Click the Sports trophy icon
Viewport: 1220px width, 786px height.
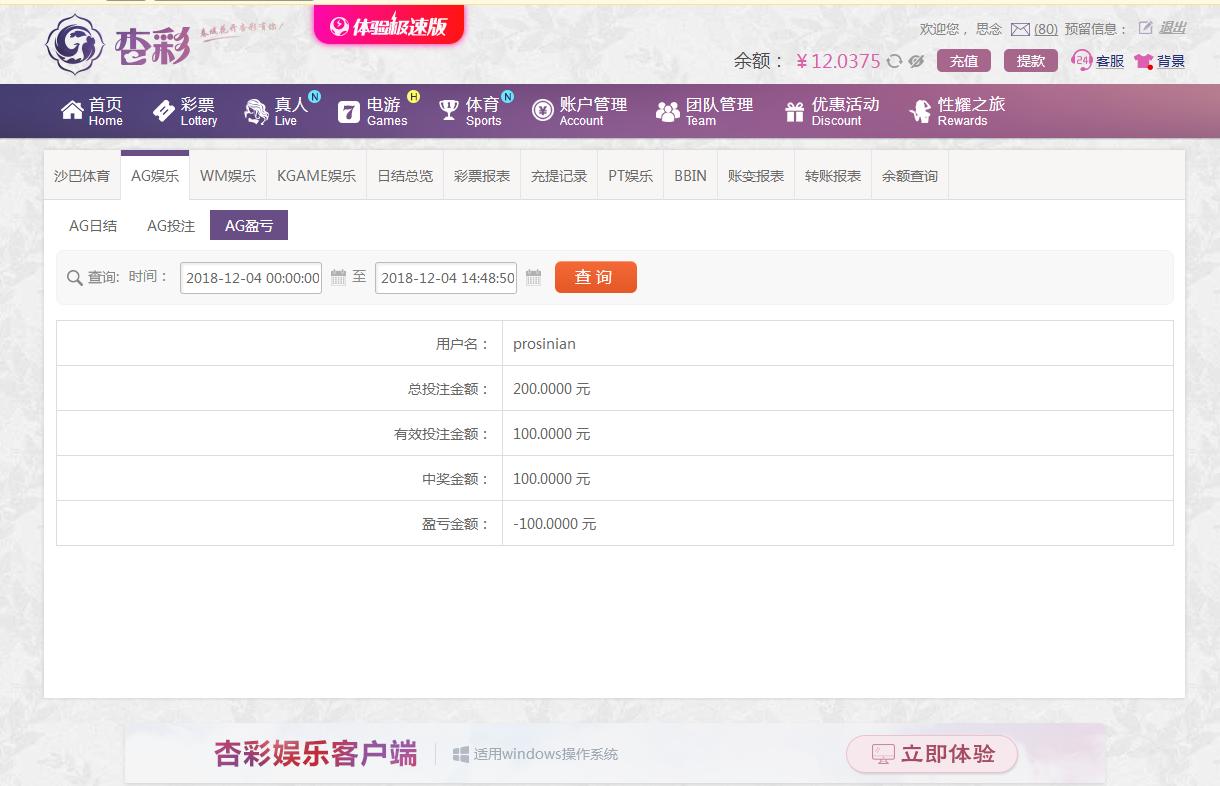coord(449,110)
